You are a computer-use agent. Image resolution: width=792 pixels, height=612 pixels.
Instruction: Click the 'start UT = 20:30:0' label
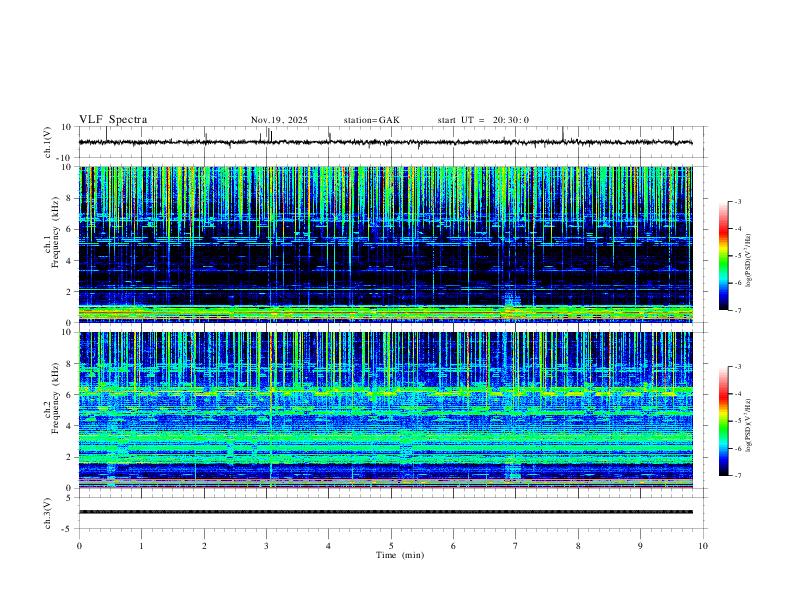click(483, 120)
